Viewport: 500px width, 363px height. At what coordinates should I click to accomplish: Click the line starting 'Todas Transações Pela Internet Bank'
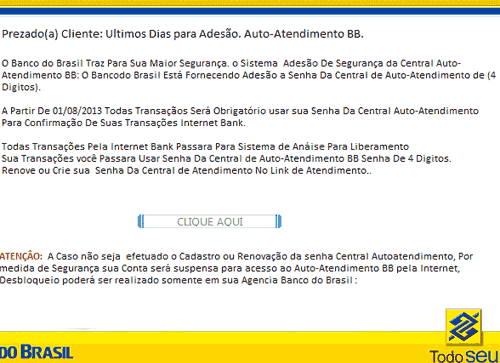(205, 147)
